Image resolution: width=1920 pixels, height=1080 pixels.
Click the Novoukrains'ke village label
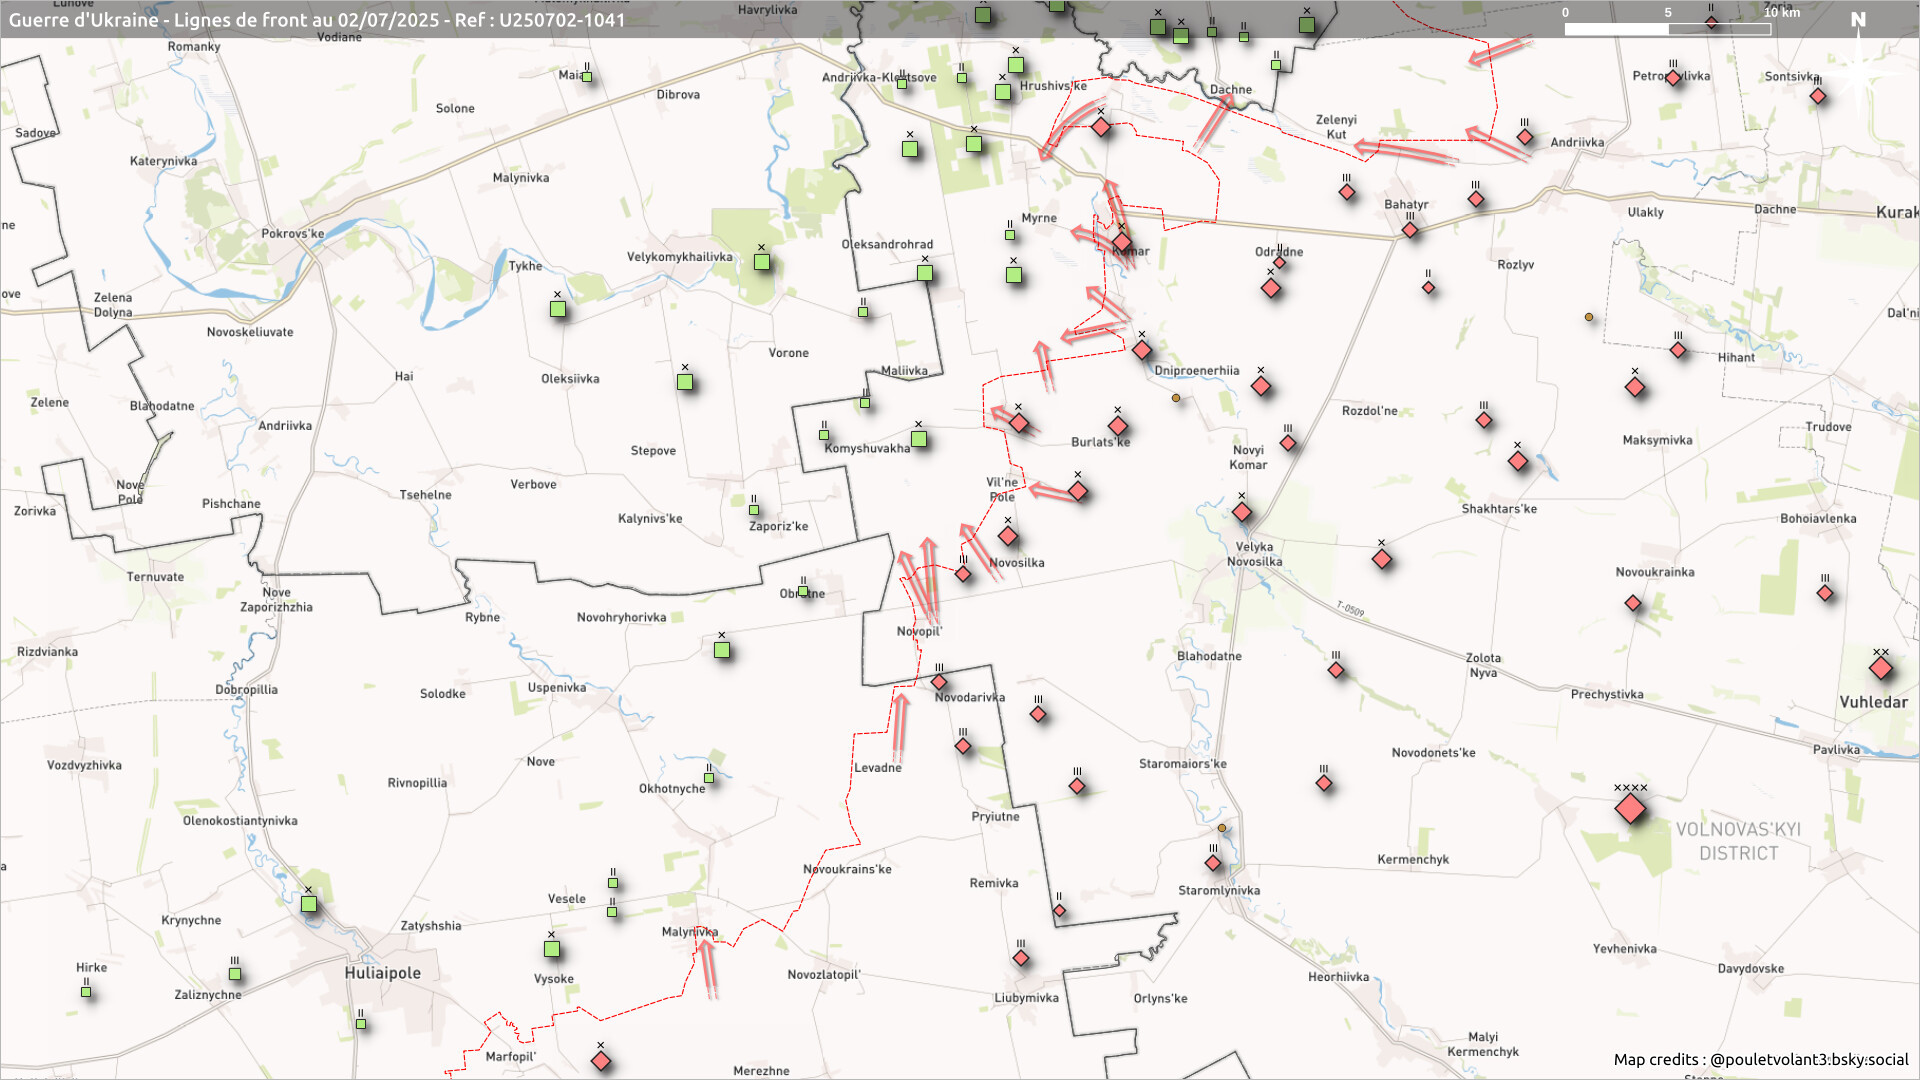847,870
